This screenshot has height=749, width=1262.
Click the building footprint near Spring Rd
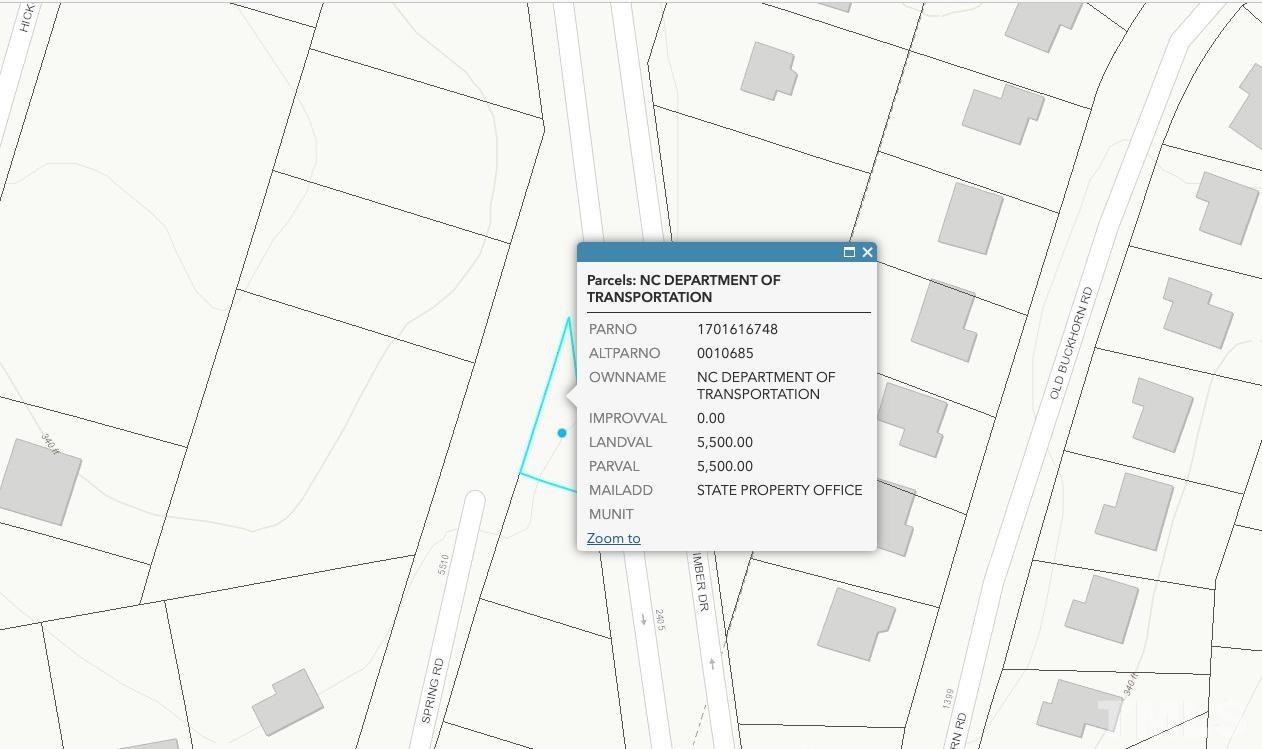[287, 702]
